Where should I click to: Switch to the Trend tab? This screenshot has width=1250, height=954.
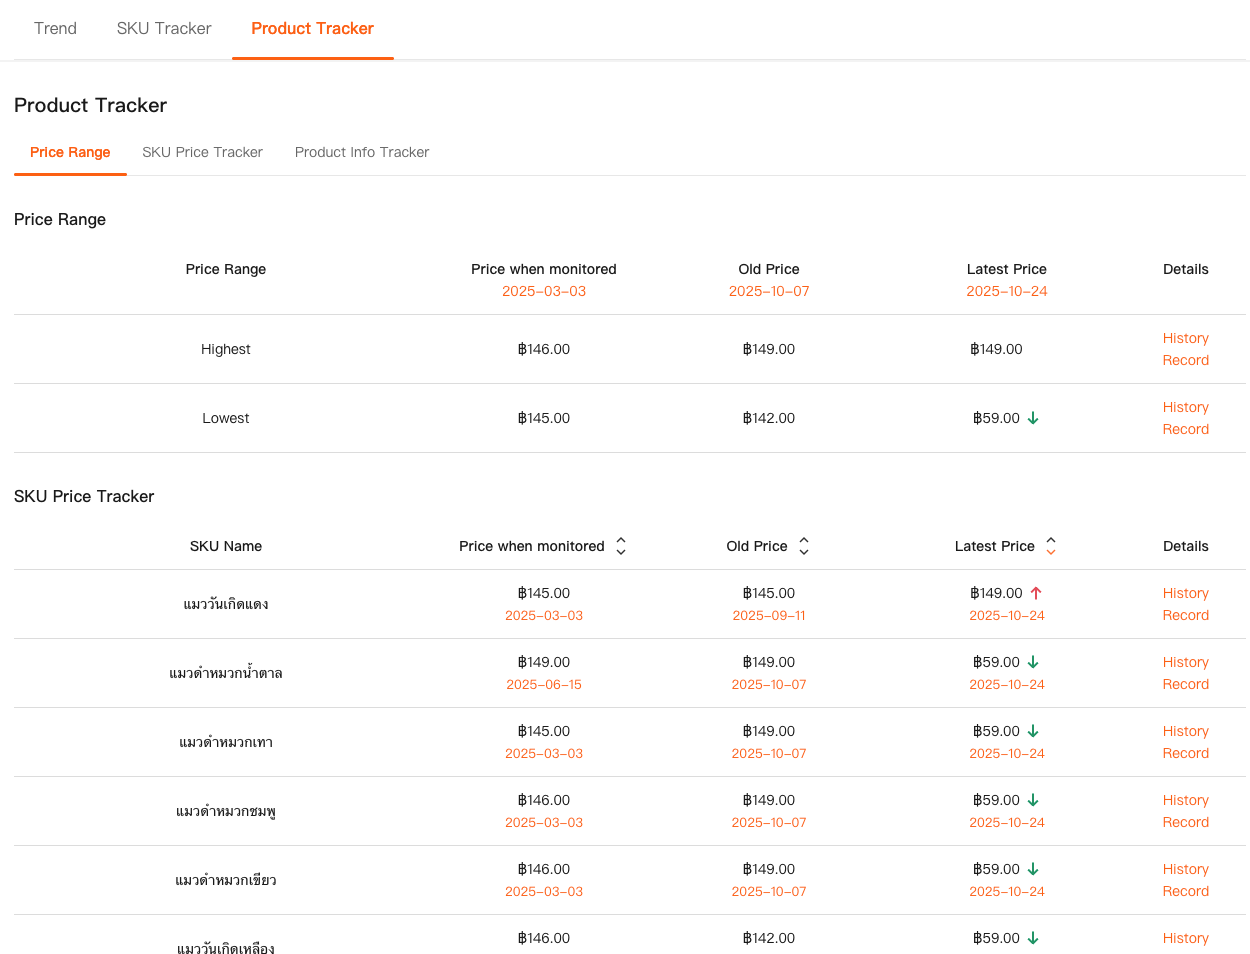click(x=55, y=28)
